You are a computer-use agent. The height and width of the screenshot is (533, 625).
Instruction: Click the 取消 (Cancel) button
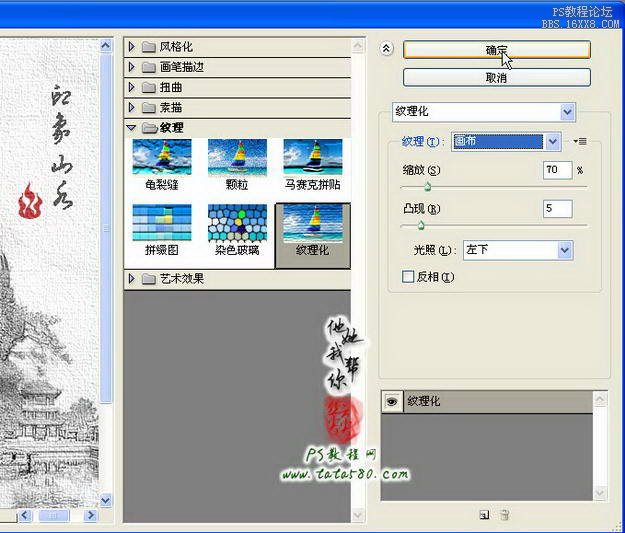pos(496,77)
